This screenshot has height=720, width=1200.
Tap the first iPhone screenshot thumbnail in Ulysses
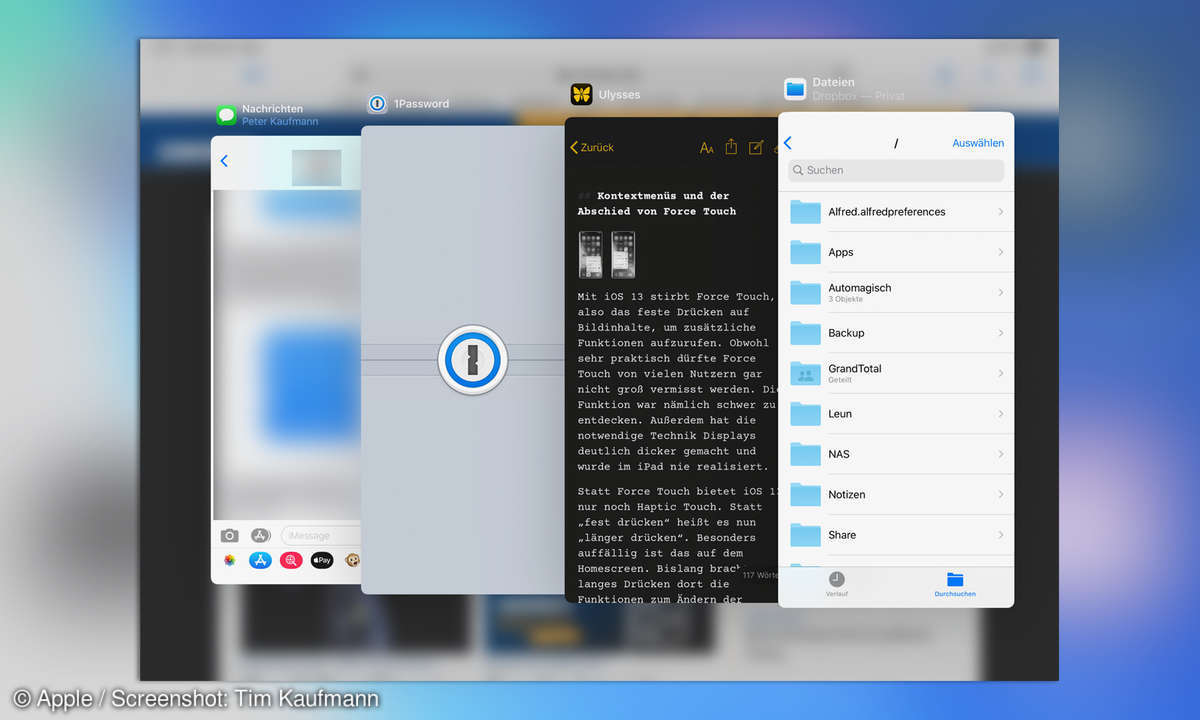pyautogui.click(x=591, y=255)
